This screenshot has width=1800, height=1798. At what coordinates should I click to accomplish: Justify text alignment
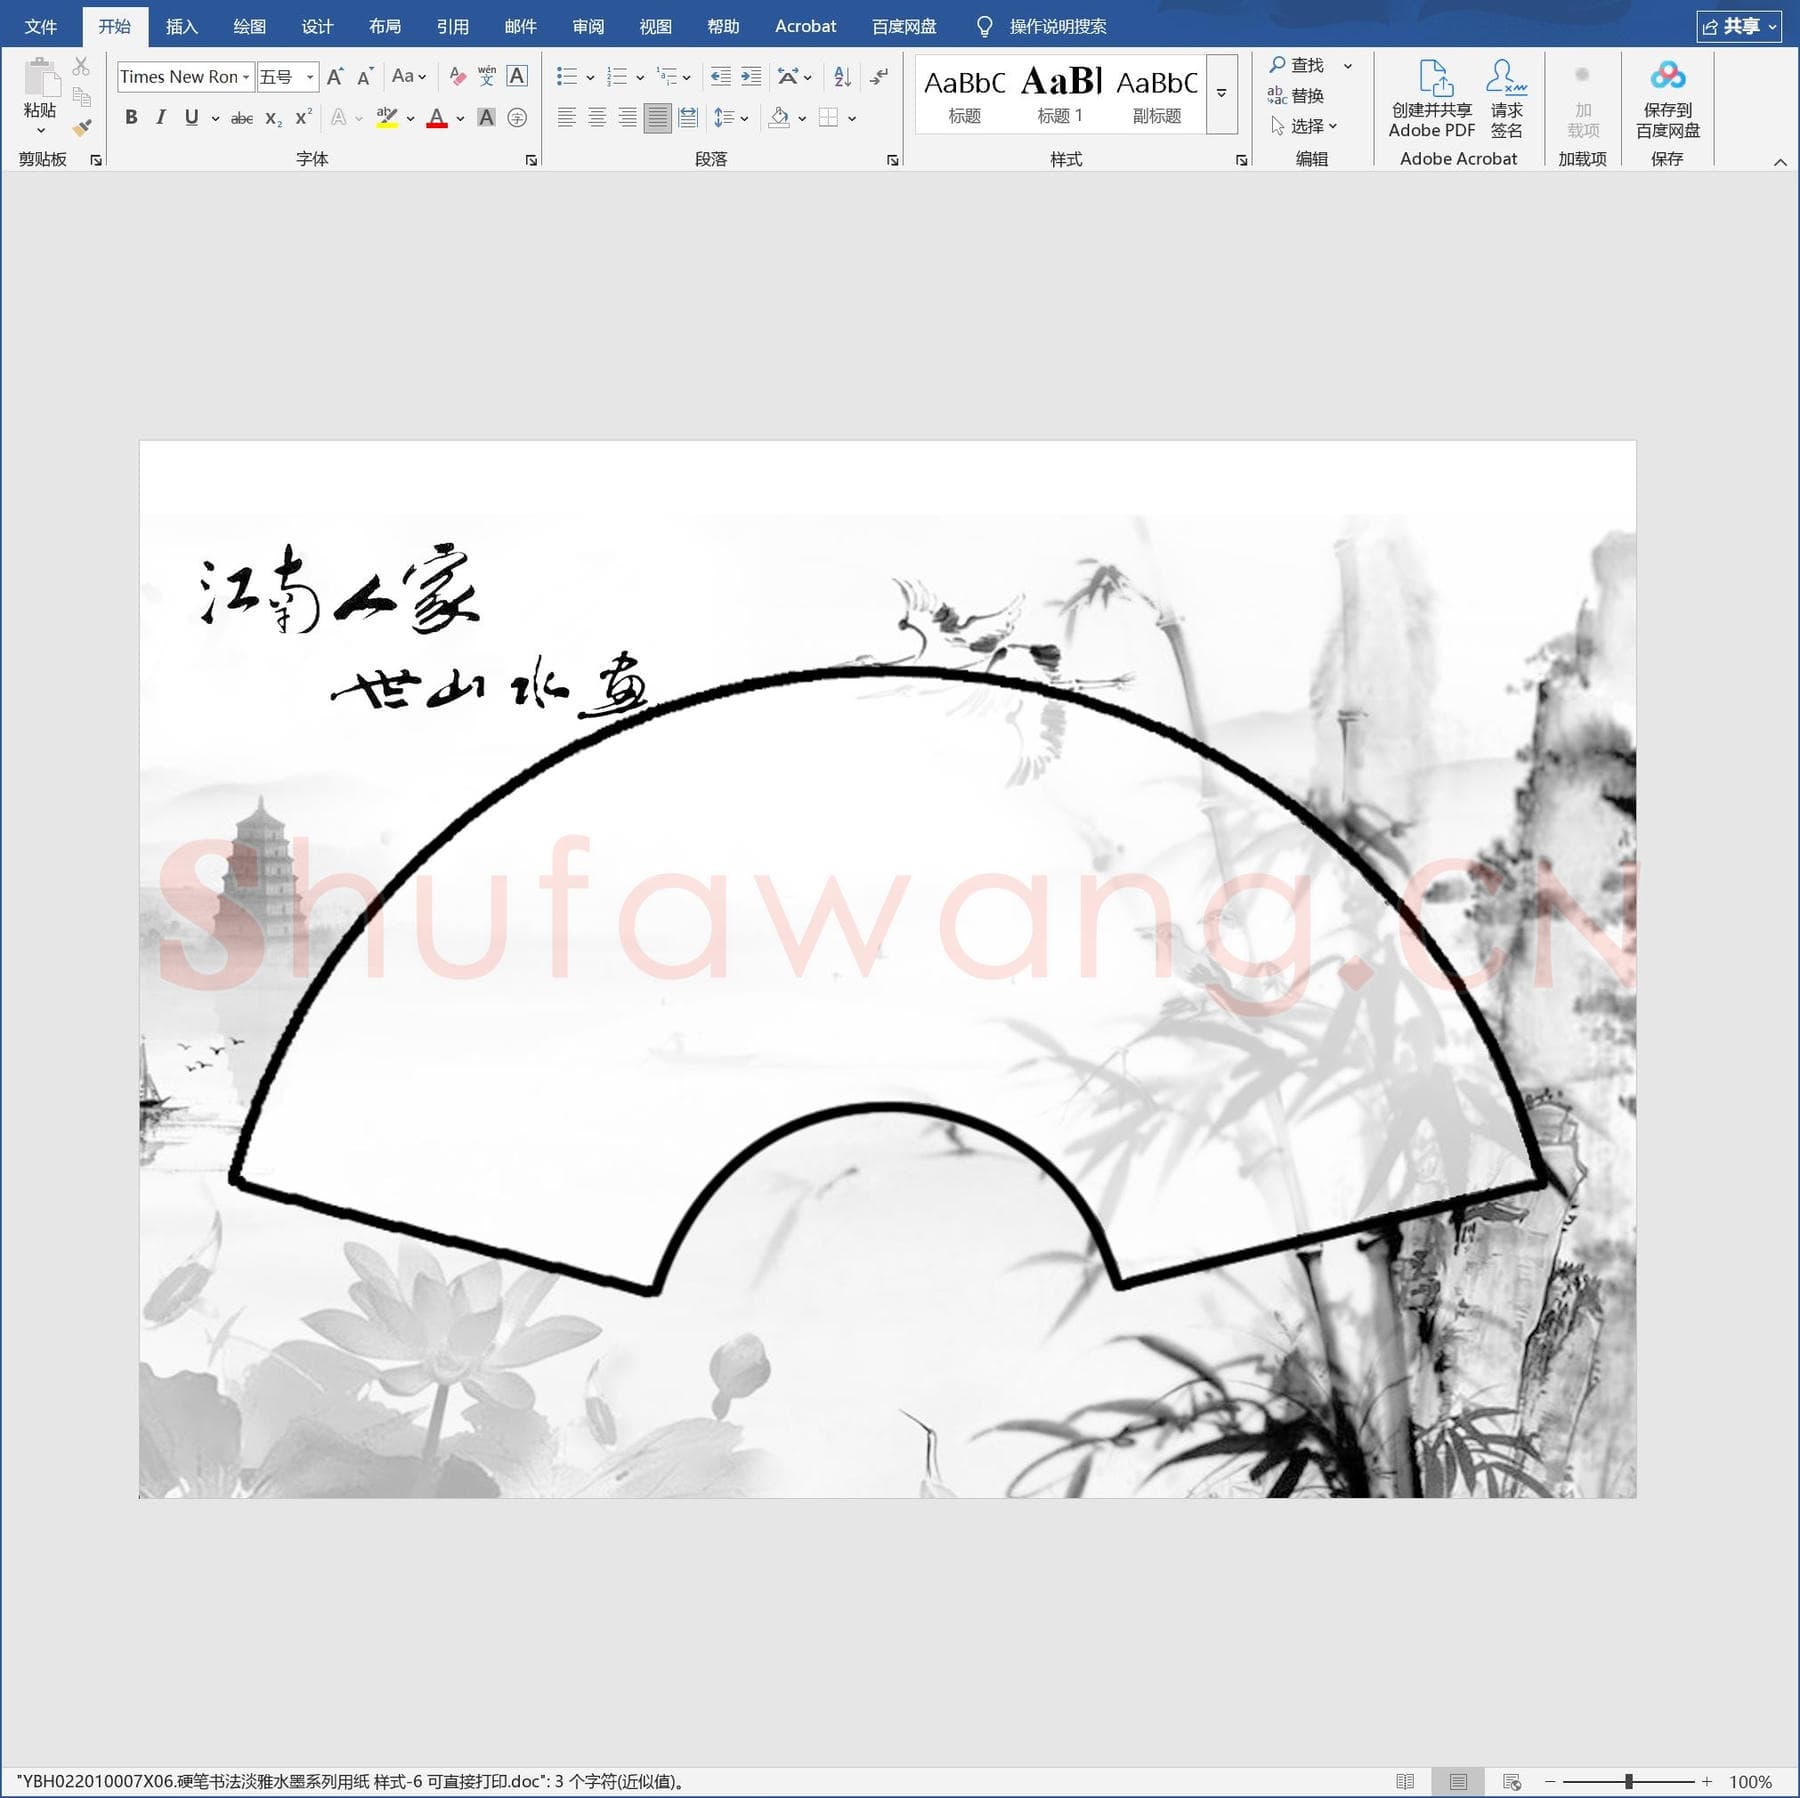click(x=657, y=118)
